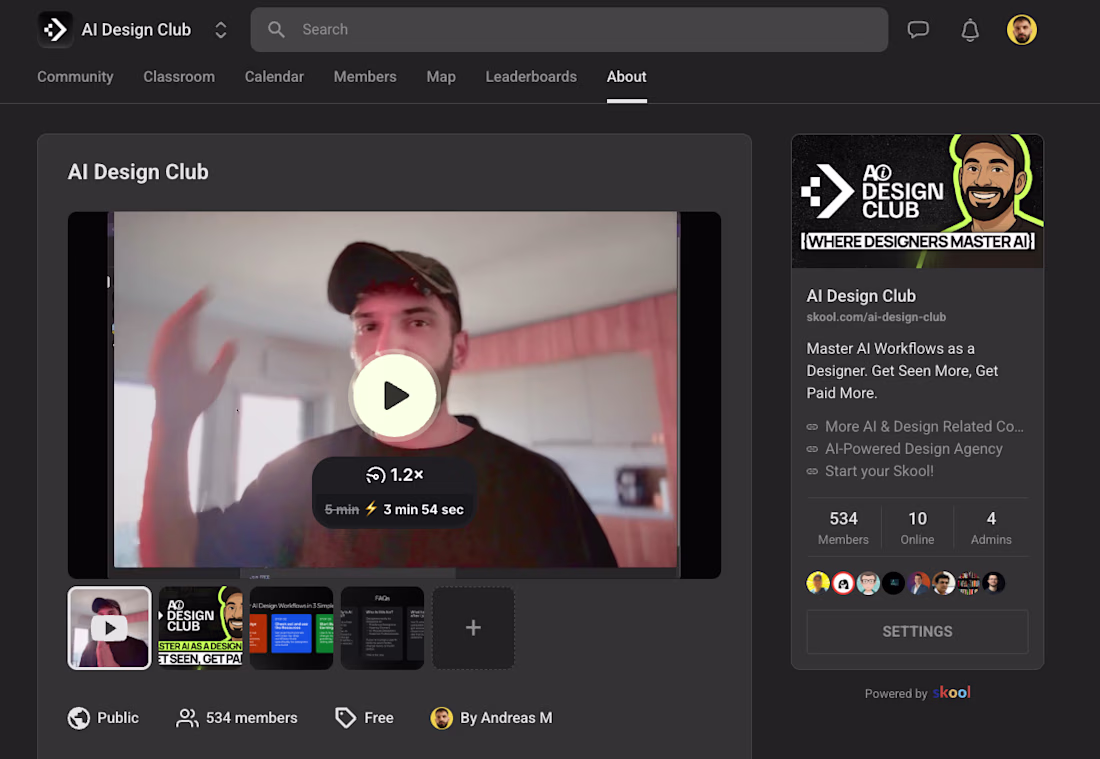Image resolution: width=1100 pixels, height=759 pixels.
Task: Open the chat messages icon
Action: pyautogui.click(x=918, y=29)
